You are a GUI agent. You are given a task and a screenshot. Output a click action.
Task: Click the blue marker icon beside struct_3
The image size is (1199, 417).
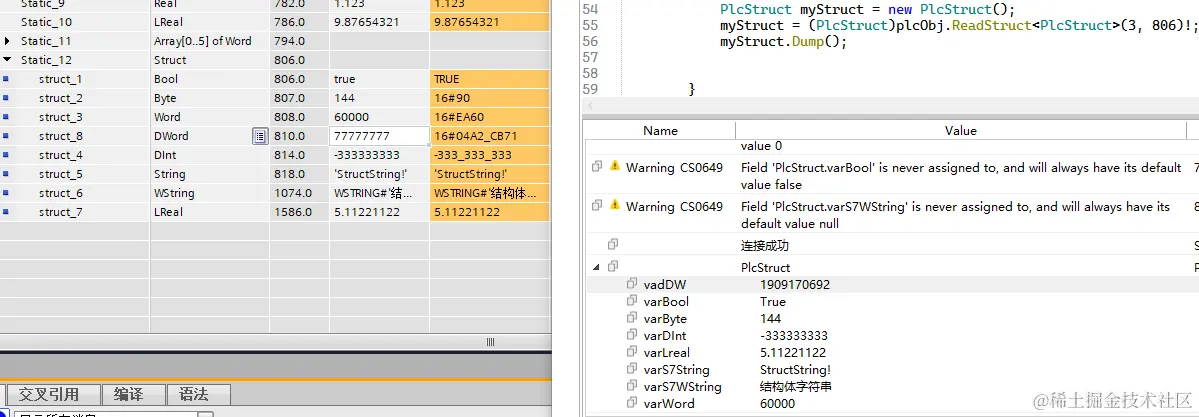pos(6,117)
